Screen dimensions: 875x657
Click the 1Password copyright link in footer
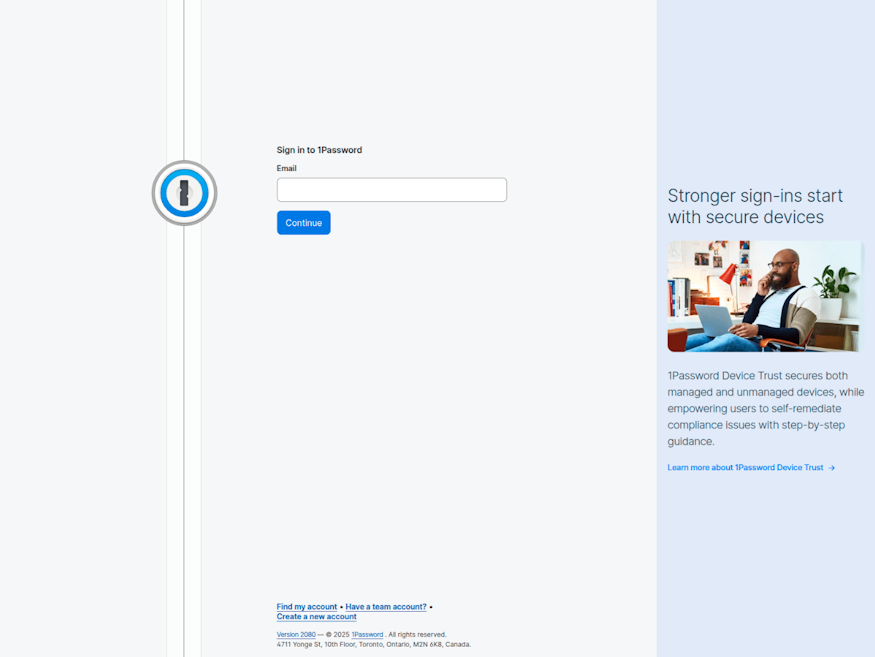tap(366, 634)
